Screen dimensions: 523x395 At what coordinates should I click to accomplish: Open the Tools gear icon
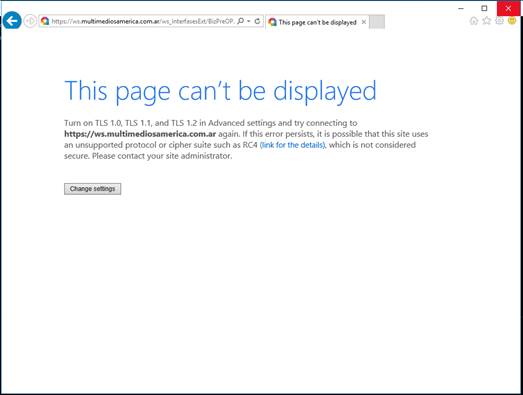coord(499,21)
